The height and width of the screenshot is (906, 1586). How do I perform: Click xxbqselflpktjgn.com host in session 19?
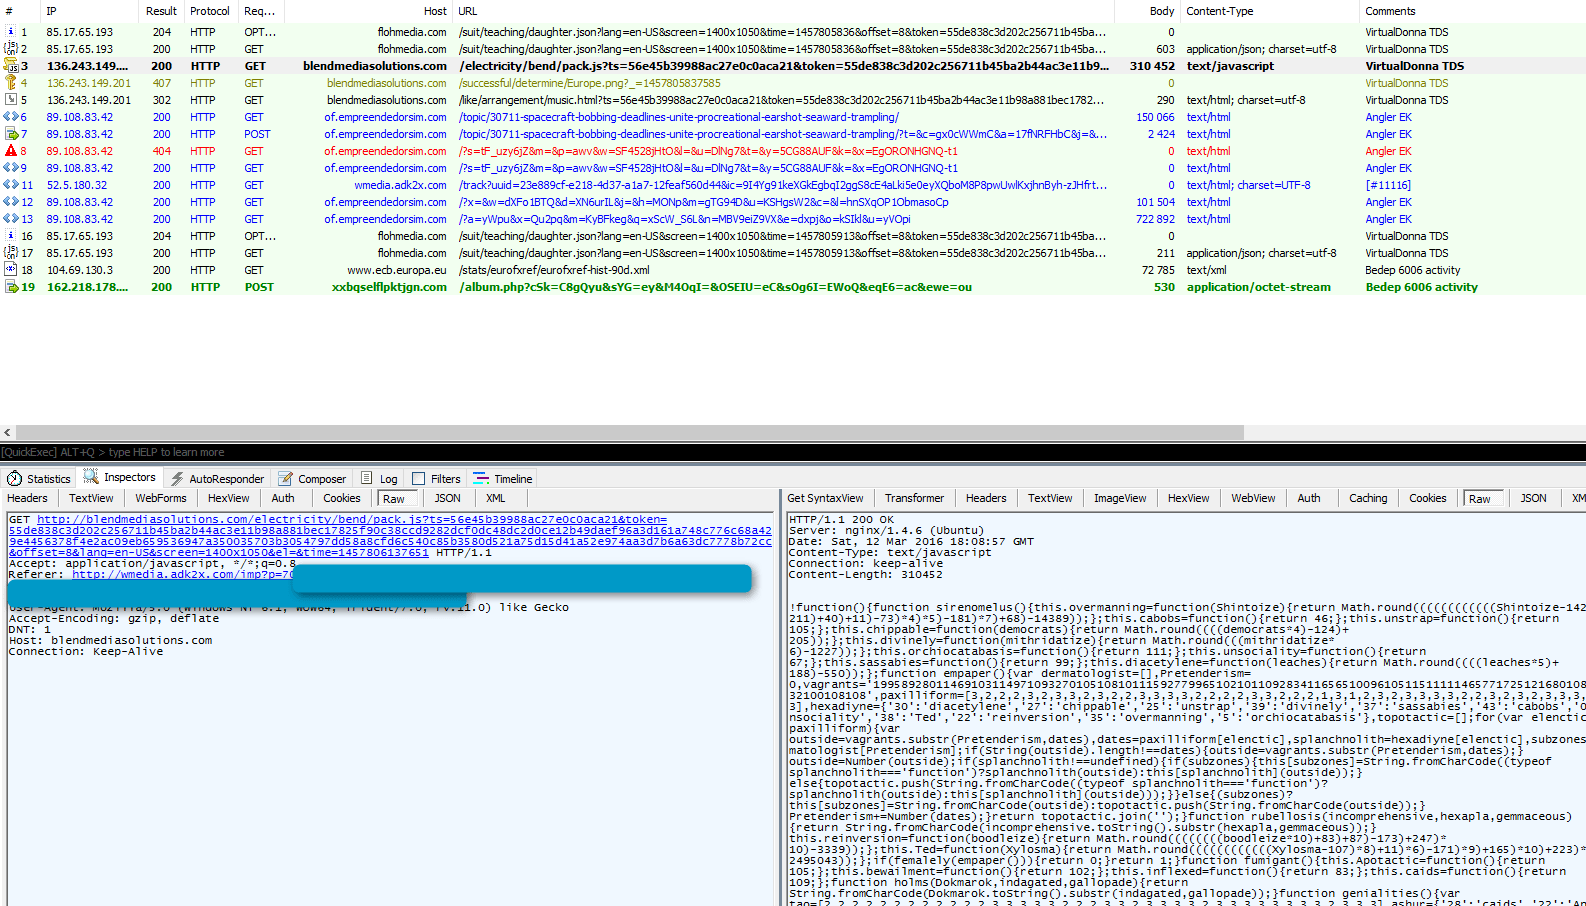[390, 287]
